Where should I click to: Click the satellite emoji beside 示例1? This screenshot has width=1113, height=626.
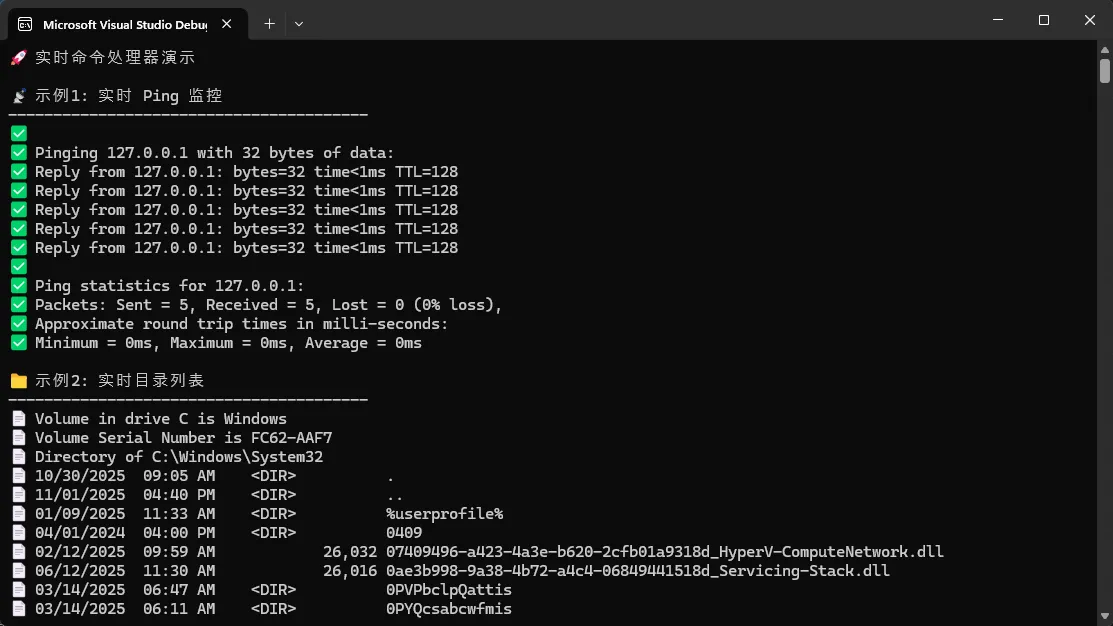tap(18, 96)
